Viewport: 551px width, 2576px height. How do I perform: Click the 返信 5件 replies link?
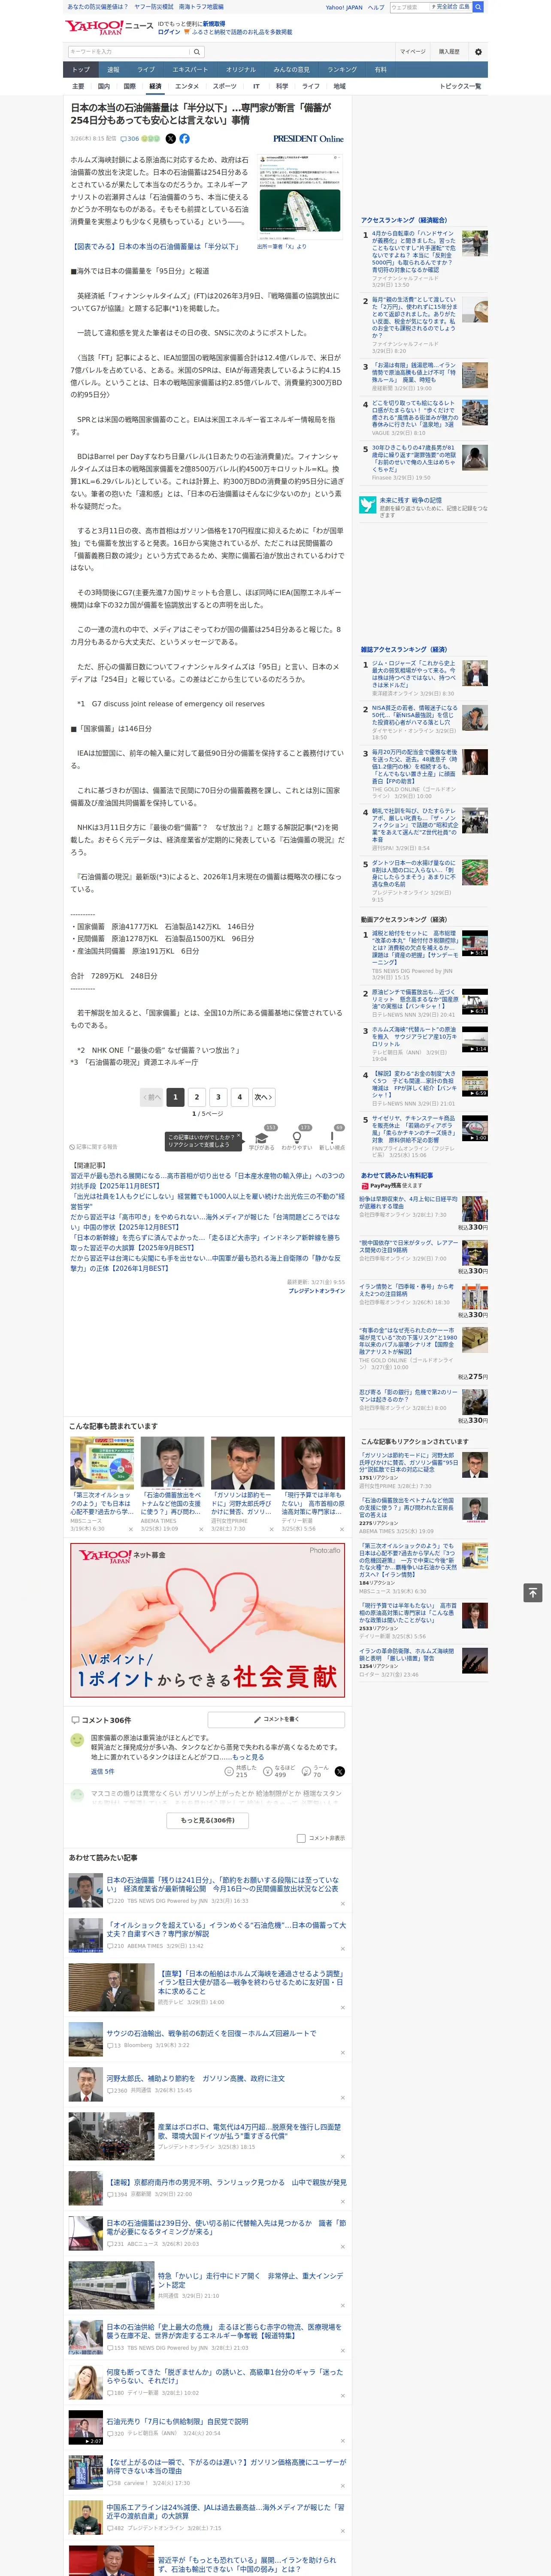coord(103,1771)
